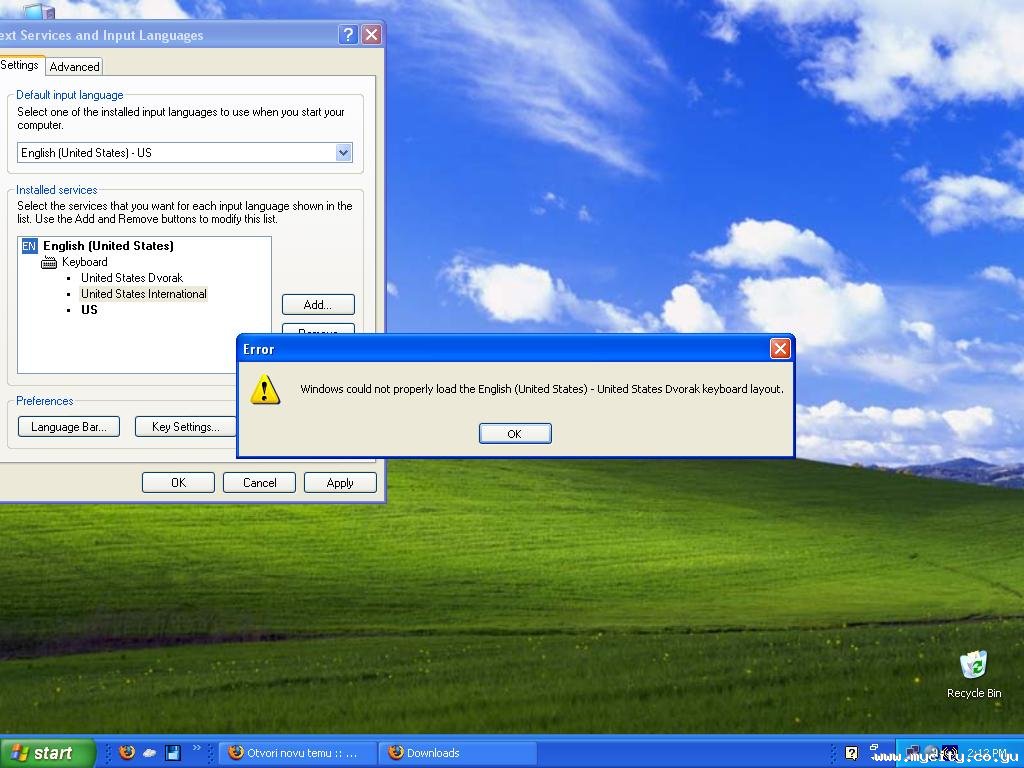Screen dimensions: 1024x768
Task: Select the Settings tab
Action: (20, 65)
